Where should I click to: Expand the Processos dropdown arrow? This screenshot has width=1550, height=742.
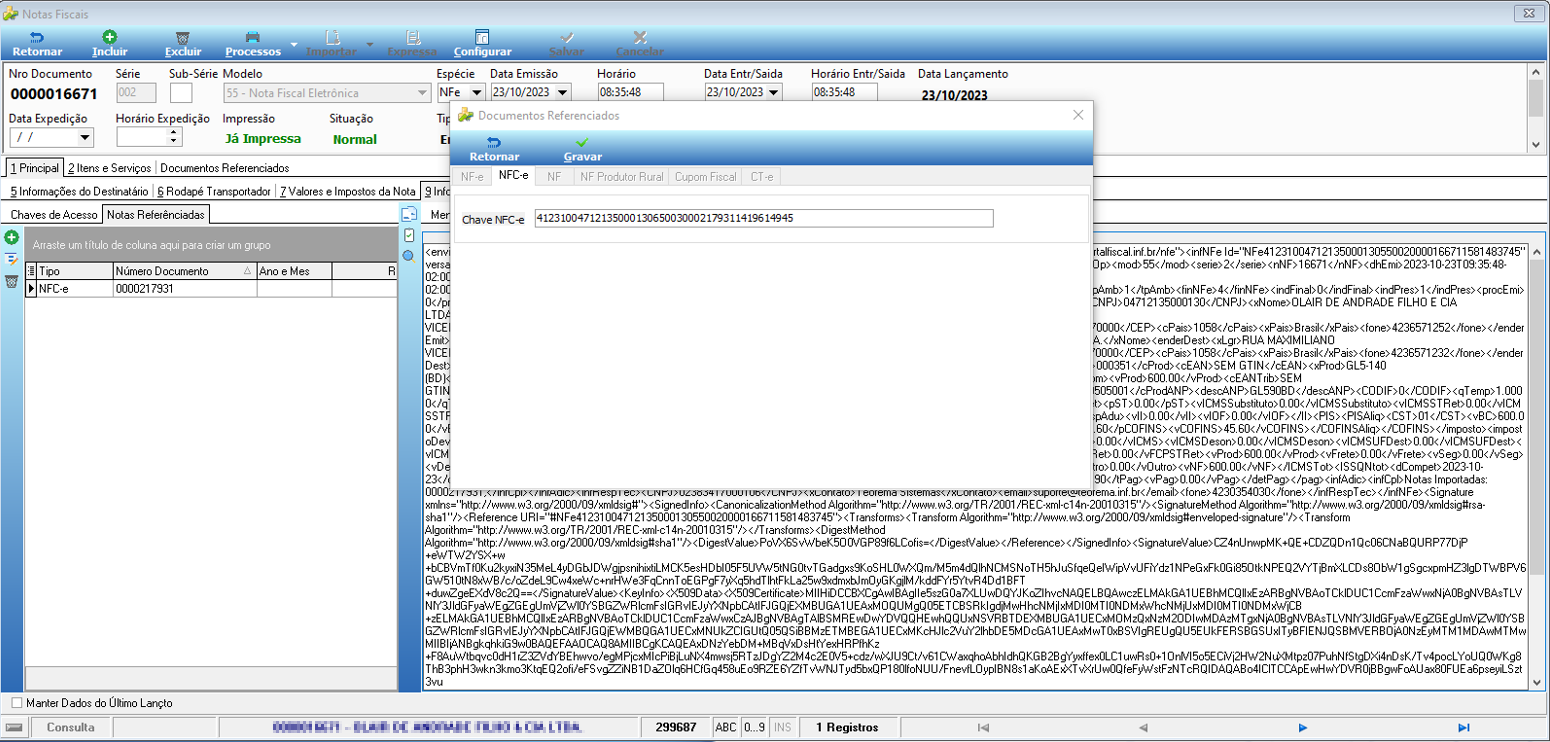(294, 45)
